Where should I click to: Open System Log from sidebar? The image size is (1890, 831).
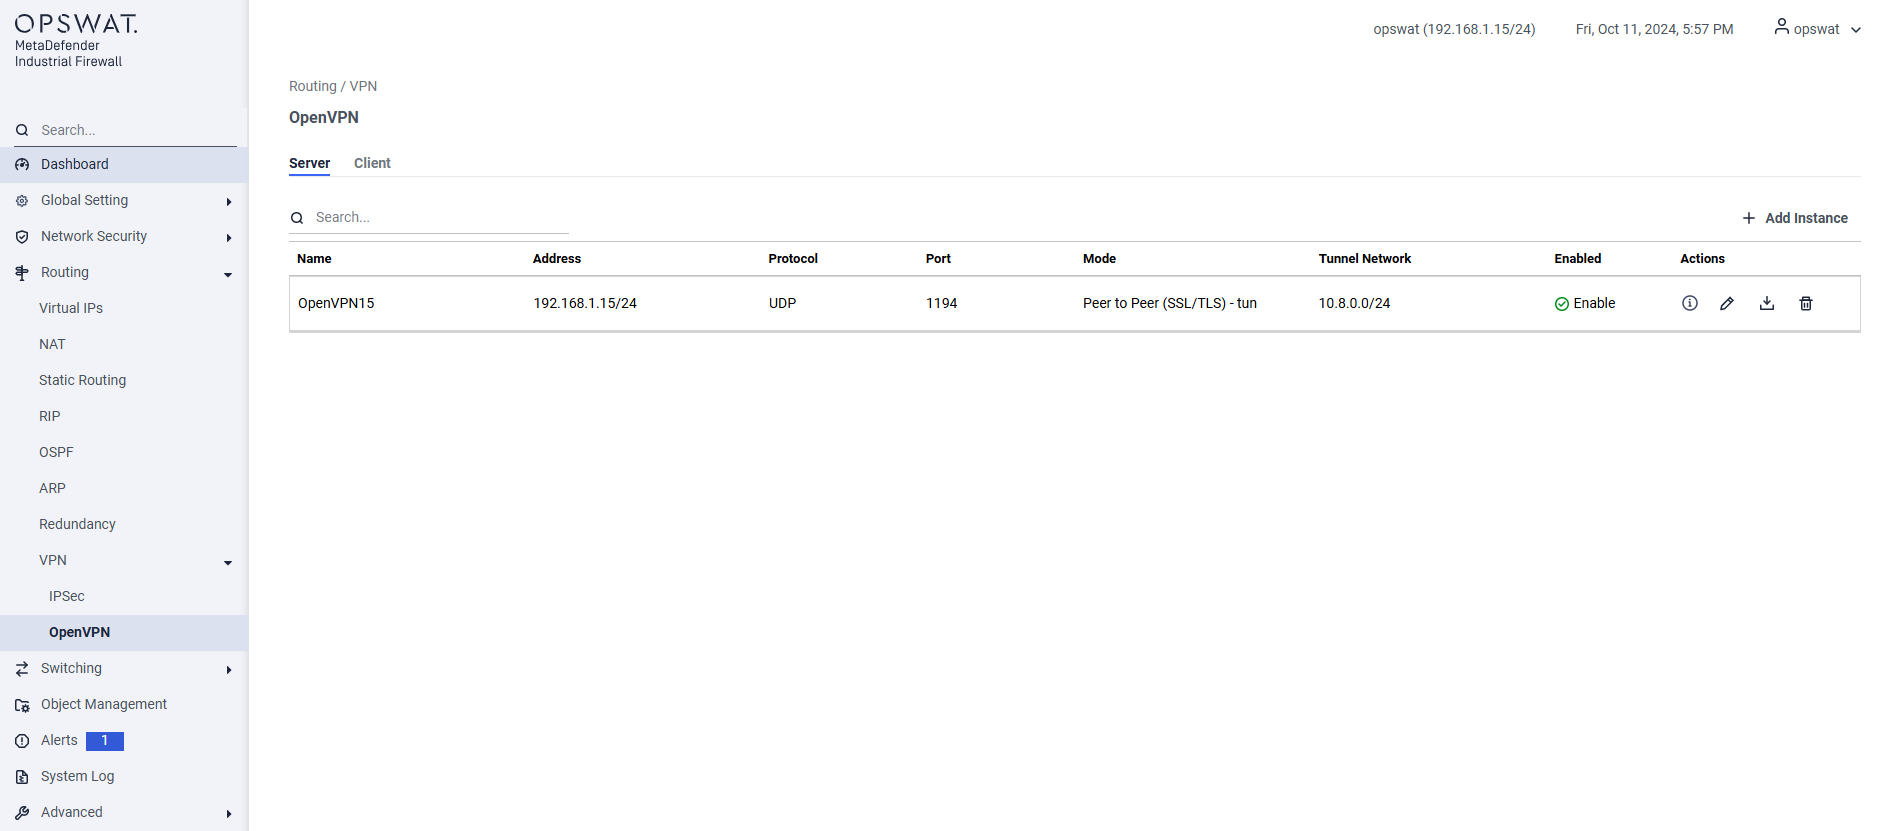click(x=77, y=776)
